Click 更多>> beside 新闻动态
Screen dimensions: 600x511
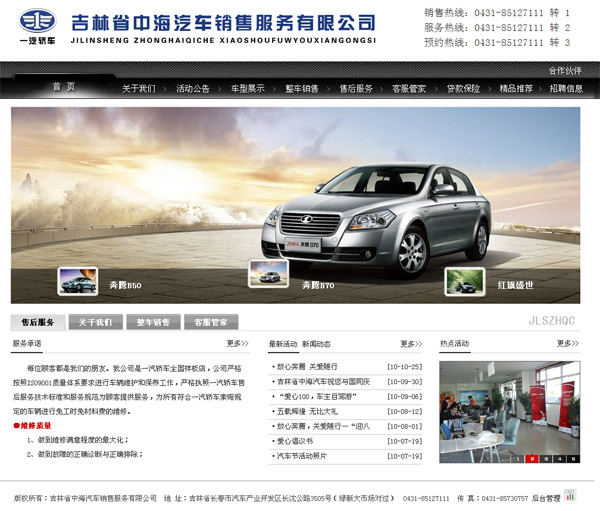point(411,344)
